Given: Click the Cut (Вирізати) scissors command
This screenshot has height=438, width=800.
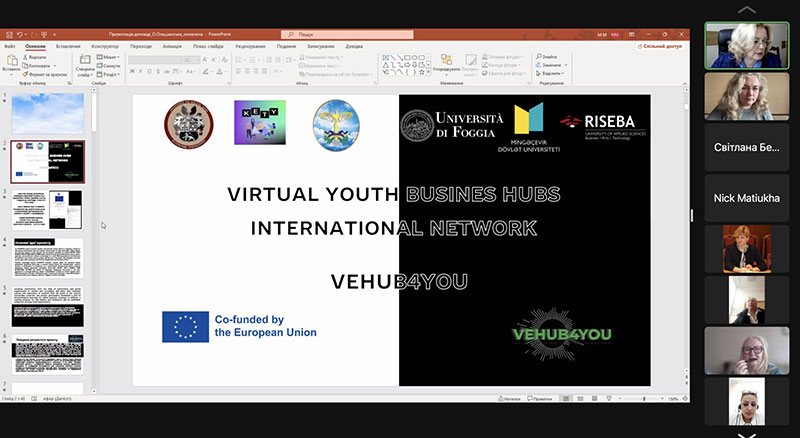Looking at the screenshot, I should coord(34,57).
